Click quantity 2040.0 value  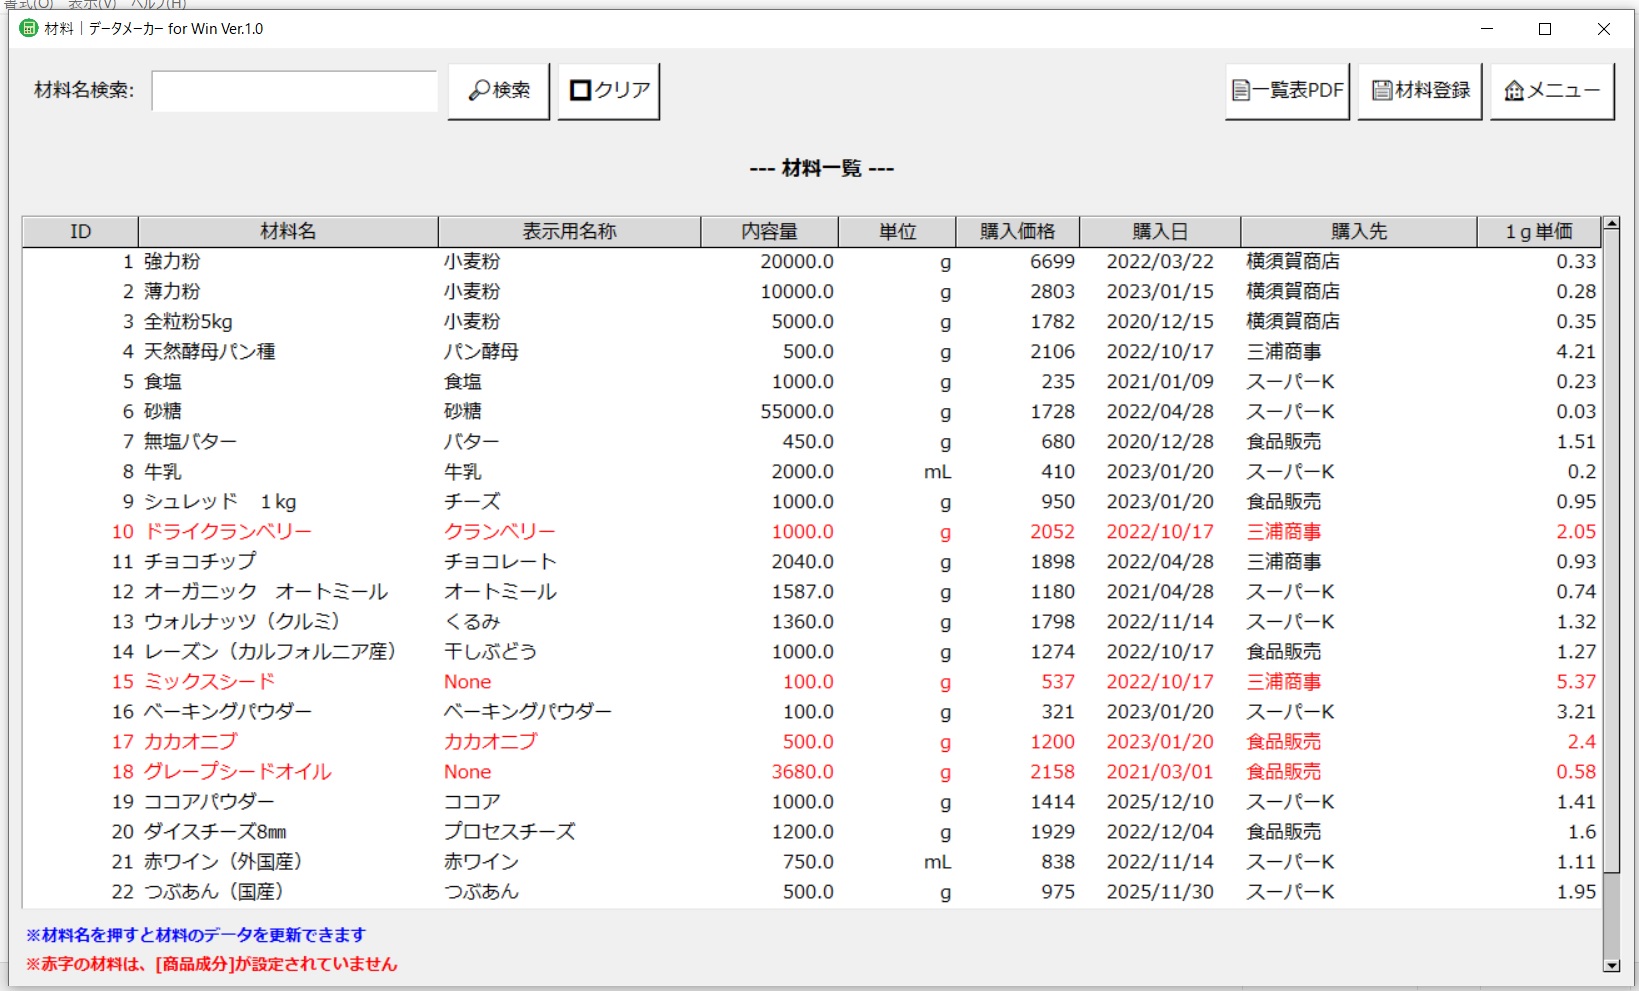coord(803,562)
